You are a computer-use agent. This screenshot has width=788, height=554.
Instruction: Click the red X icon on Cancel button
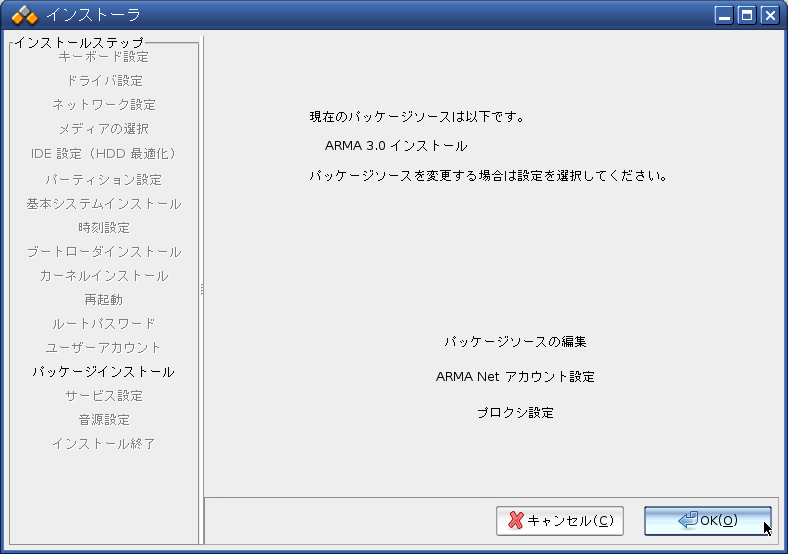click(515, 521)
